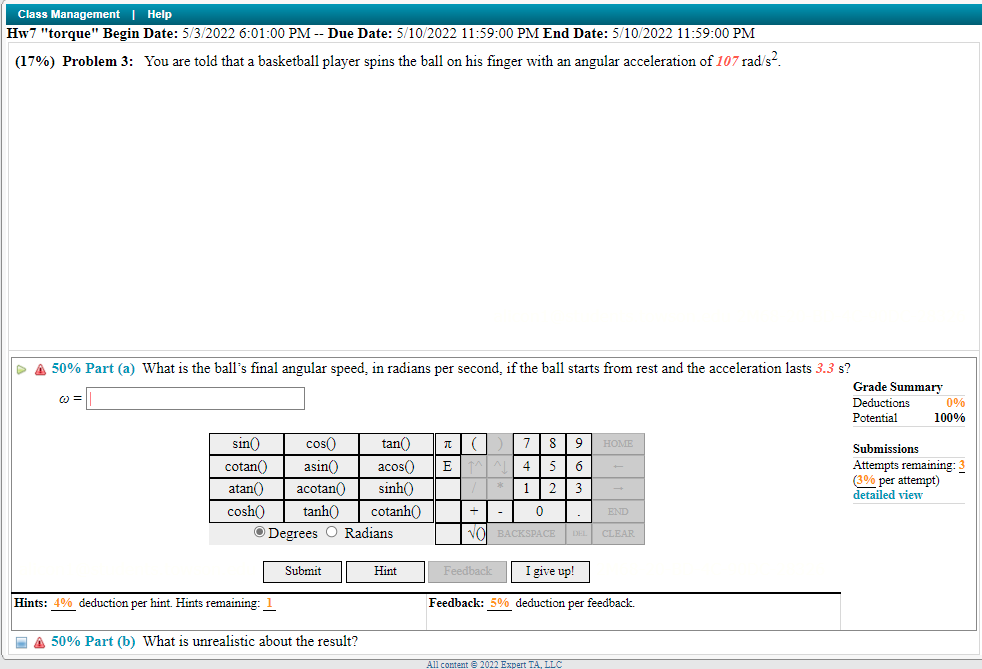
Task: Expand Part (a) with the green arrow
Action: 20,368
